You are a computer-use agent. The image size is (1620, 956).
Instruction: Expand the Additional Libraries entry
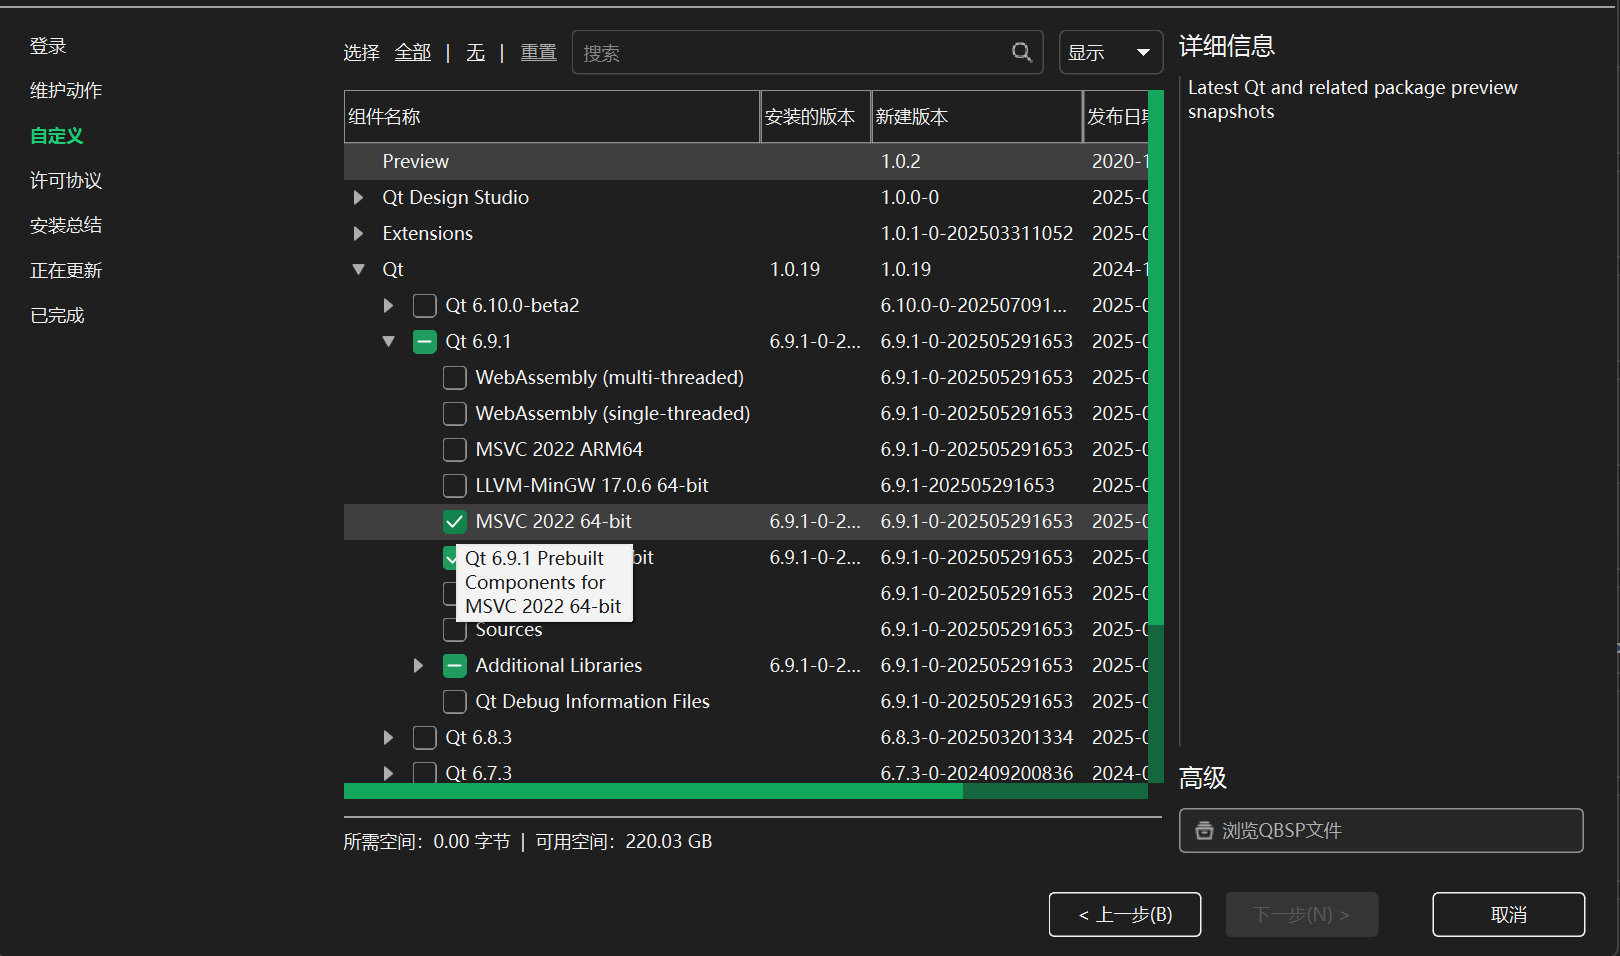pyautogui.click(x=418, y=665)
